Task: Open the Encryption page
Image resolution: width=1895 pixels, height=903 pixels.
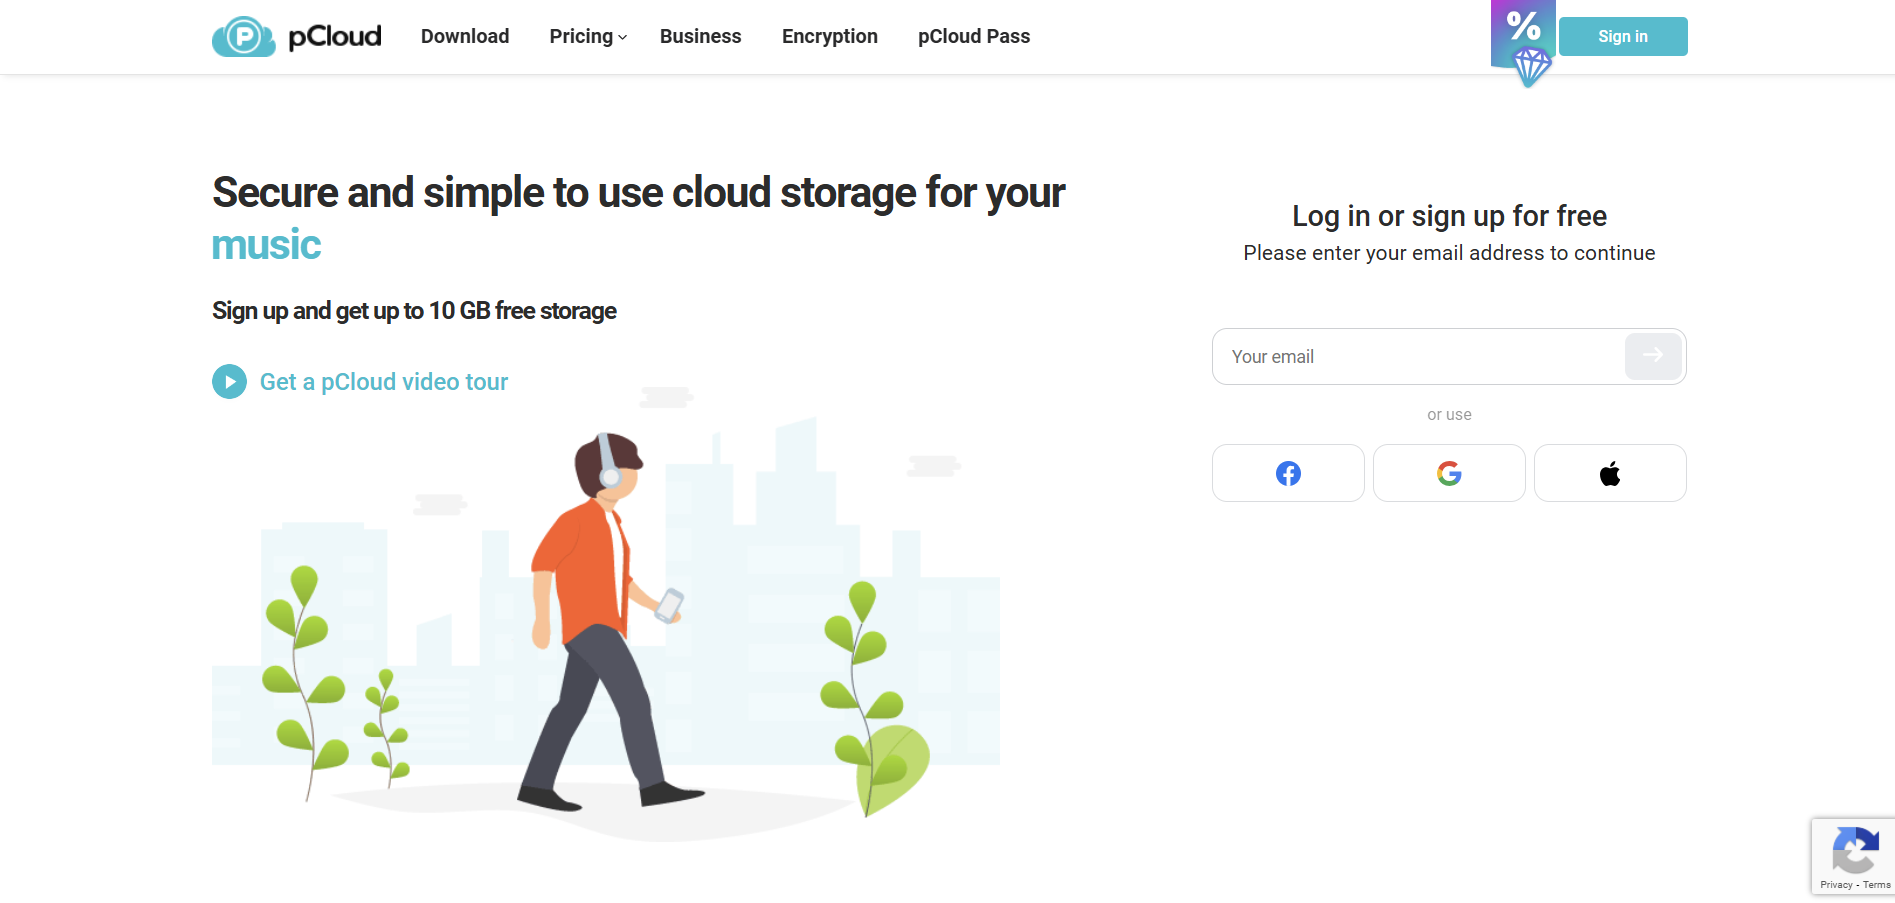Action: point(830,36)
